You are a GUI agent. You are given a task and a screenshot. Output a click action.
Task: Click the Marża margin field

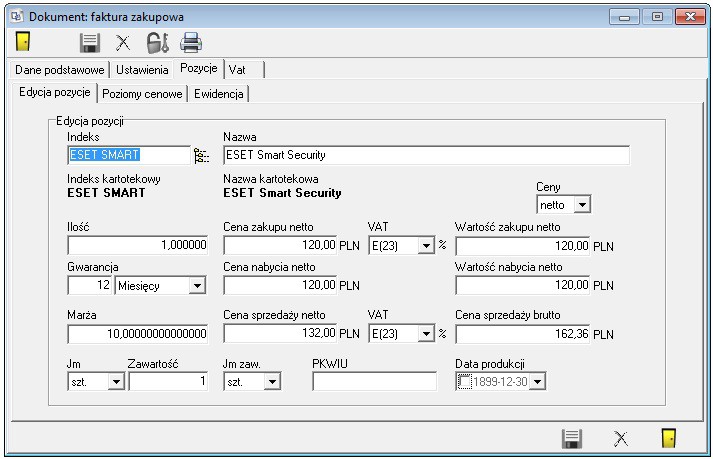click(137, 334)
